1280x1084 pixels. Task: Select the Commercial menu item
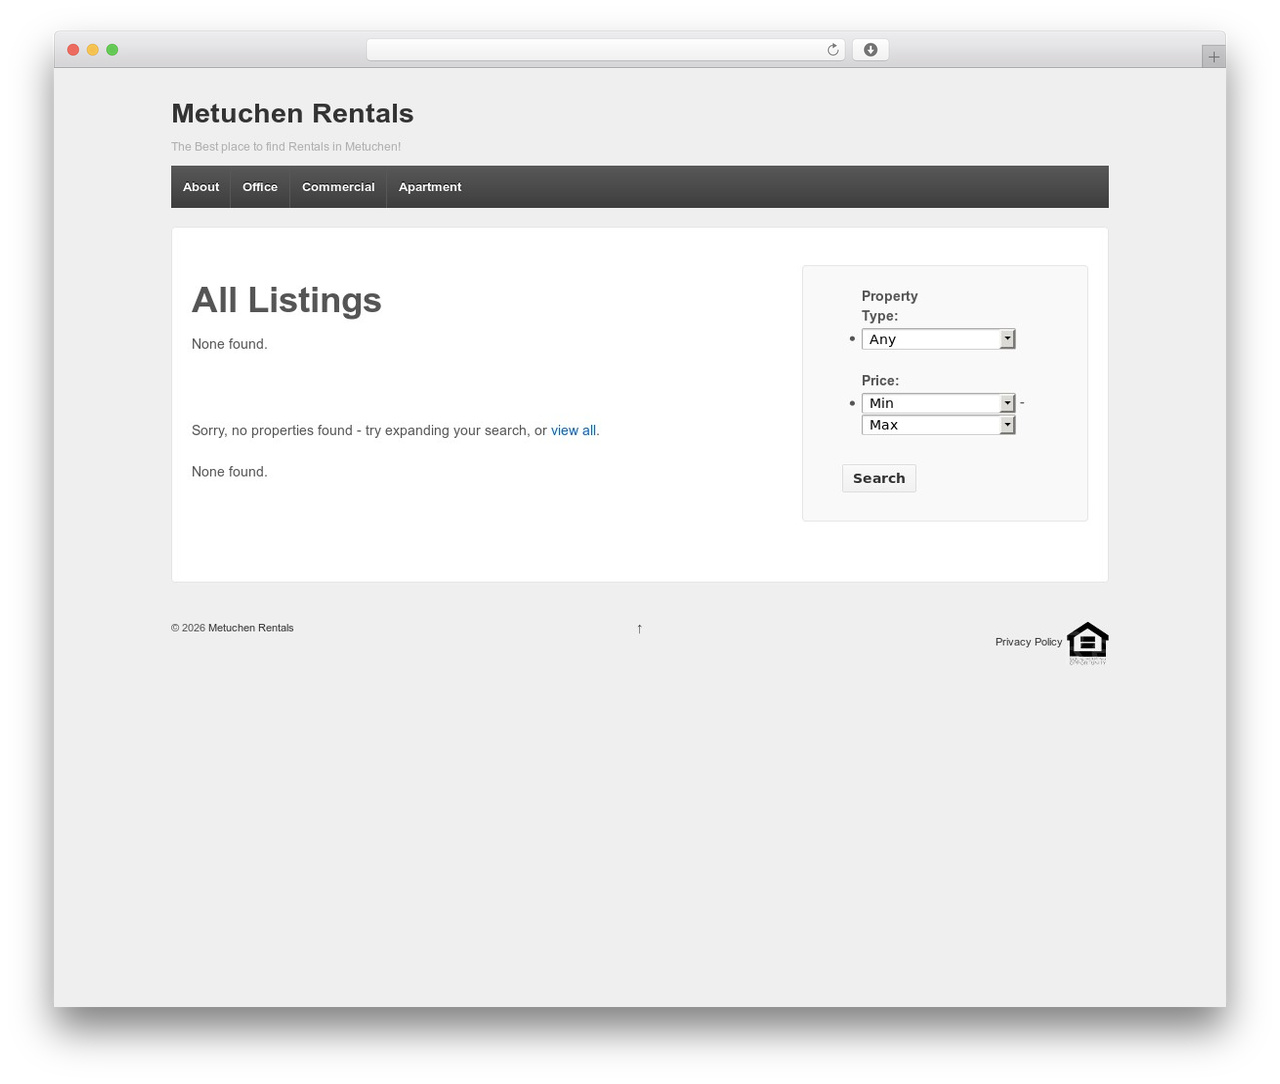point(338,187)
